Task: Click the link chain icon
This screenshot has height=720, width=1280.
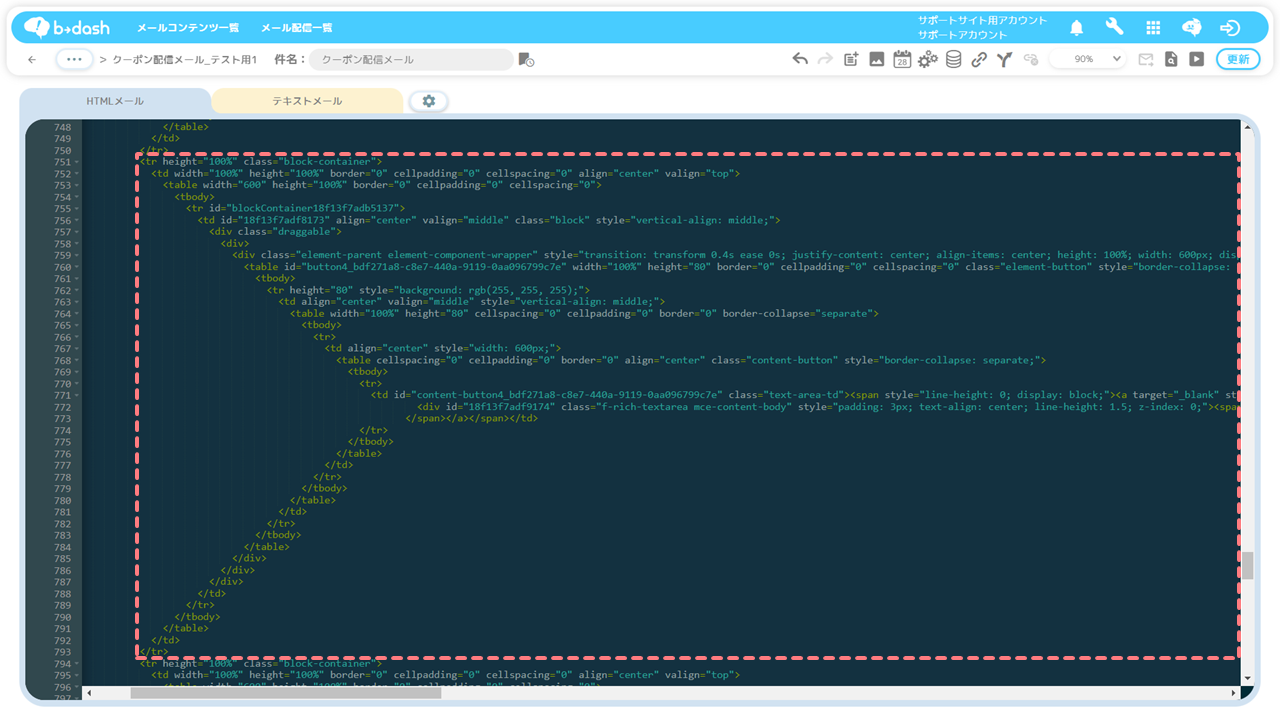Action: [x=979, y=59]
